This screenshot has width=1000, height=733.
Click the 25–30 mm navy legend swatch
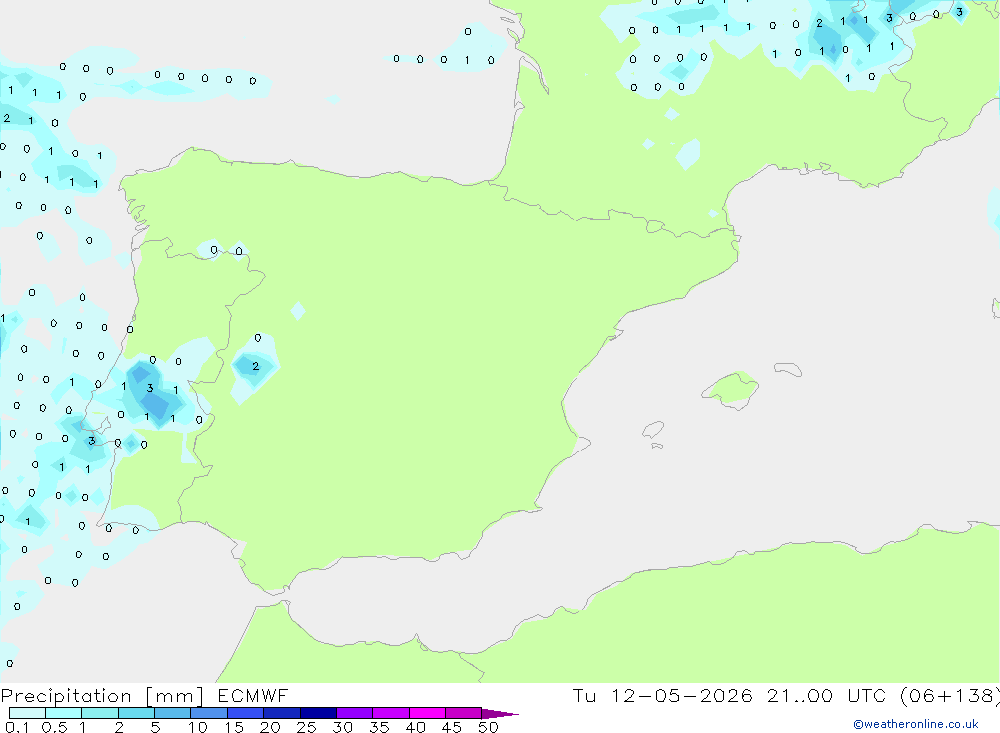click(318, 713)
